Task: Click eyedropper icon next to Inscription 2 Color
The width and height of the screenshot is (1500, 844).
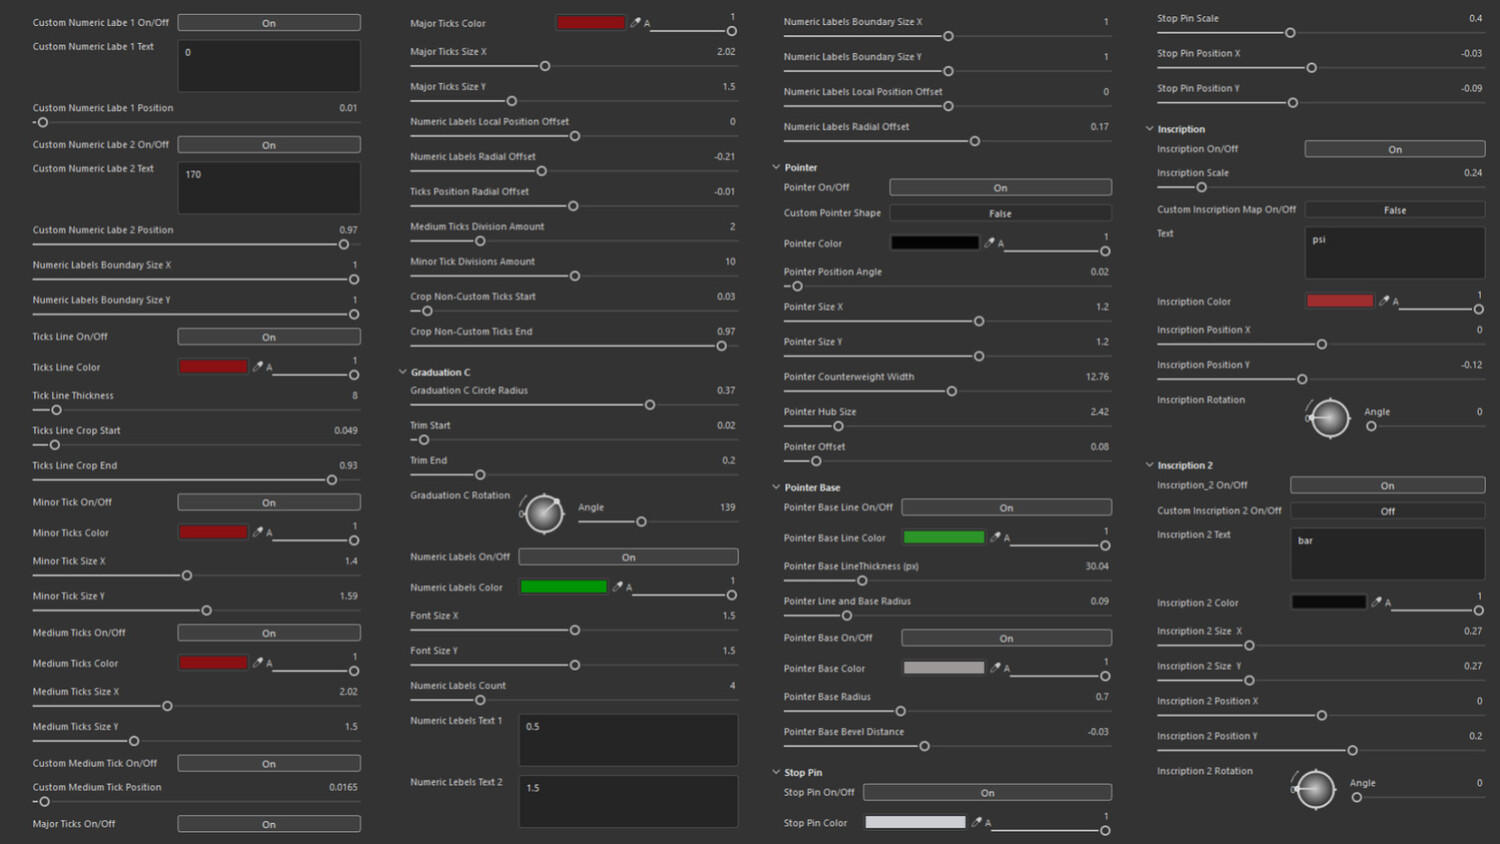Action: (1376, 602)
